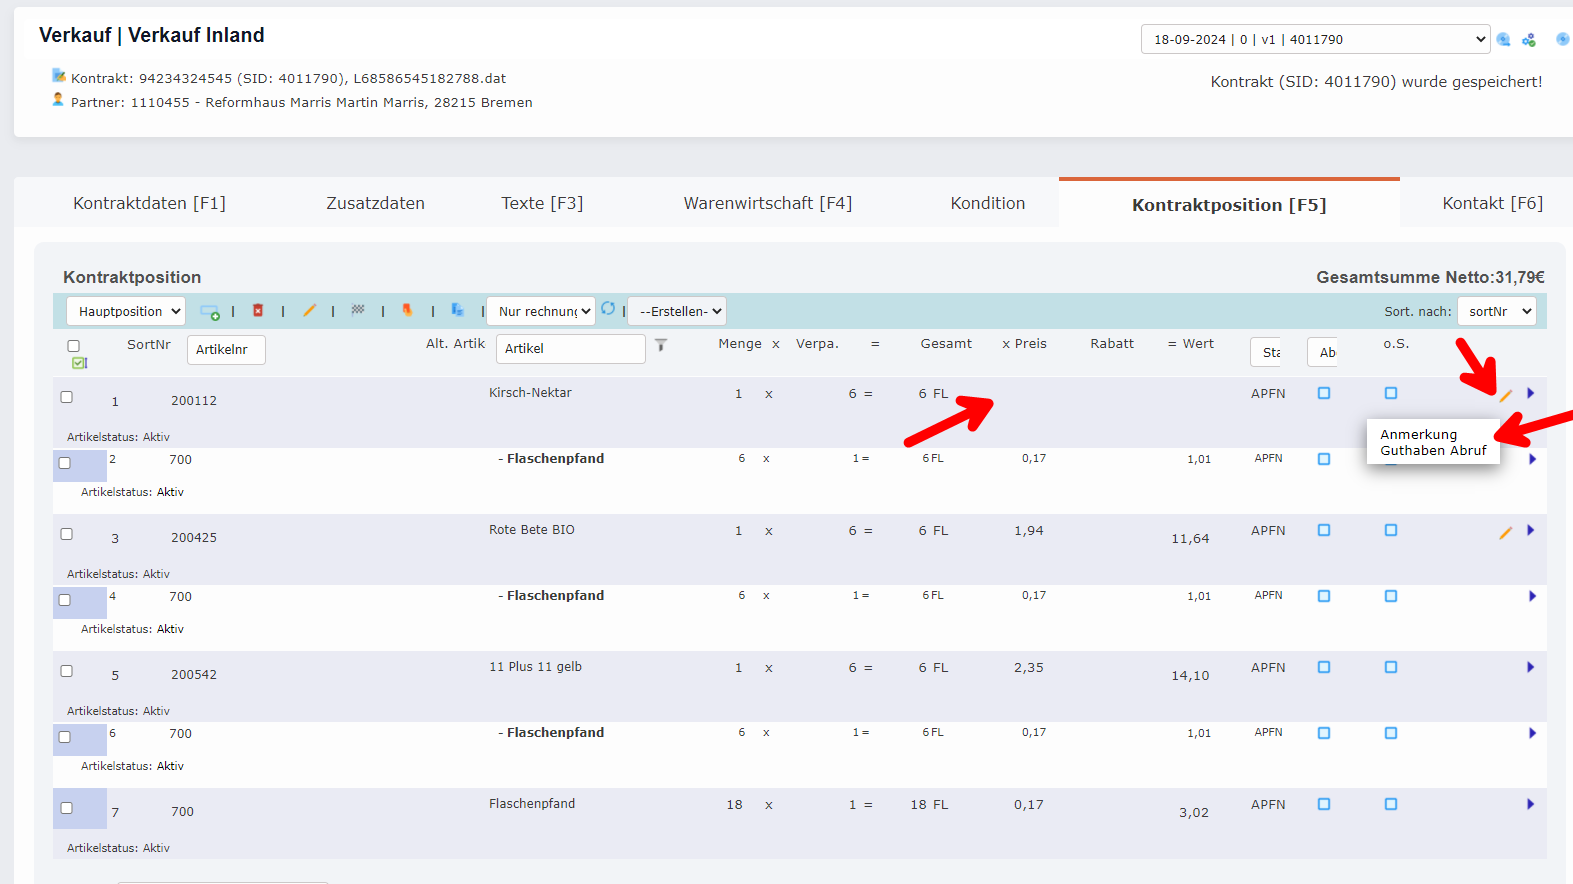This screenshot has width=1573, height=884.
Task: Click the gears with checkmark icon
Action: point(1529,40)
